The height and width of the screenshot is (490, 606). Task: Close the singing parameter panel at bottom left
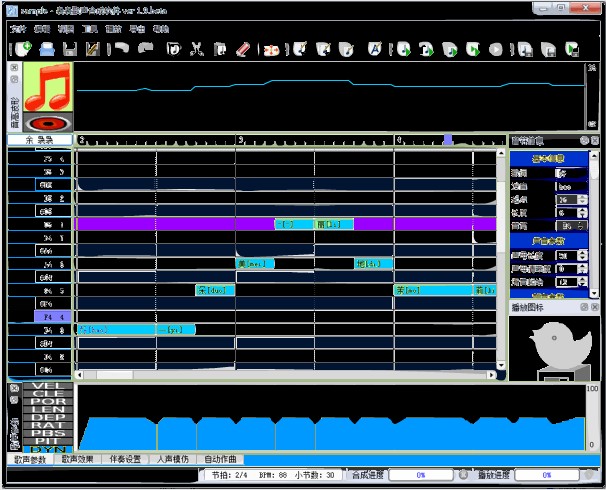[x=14, y=388]
